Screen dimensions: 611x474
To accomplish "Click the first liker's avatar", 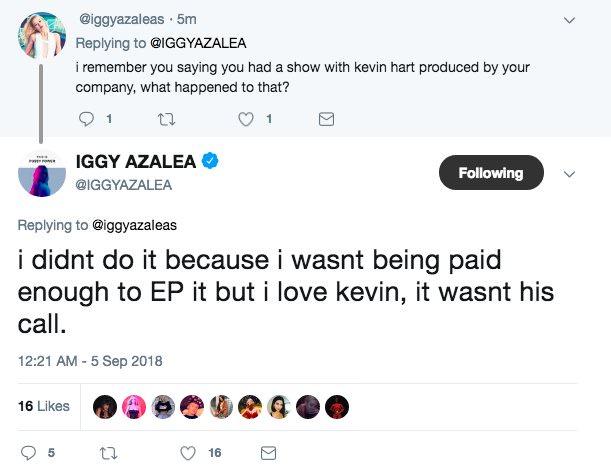I will coord(103,406).
